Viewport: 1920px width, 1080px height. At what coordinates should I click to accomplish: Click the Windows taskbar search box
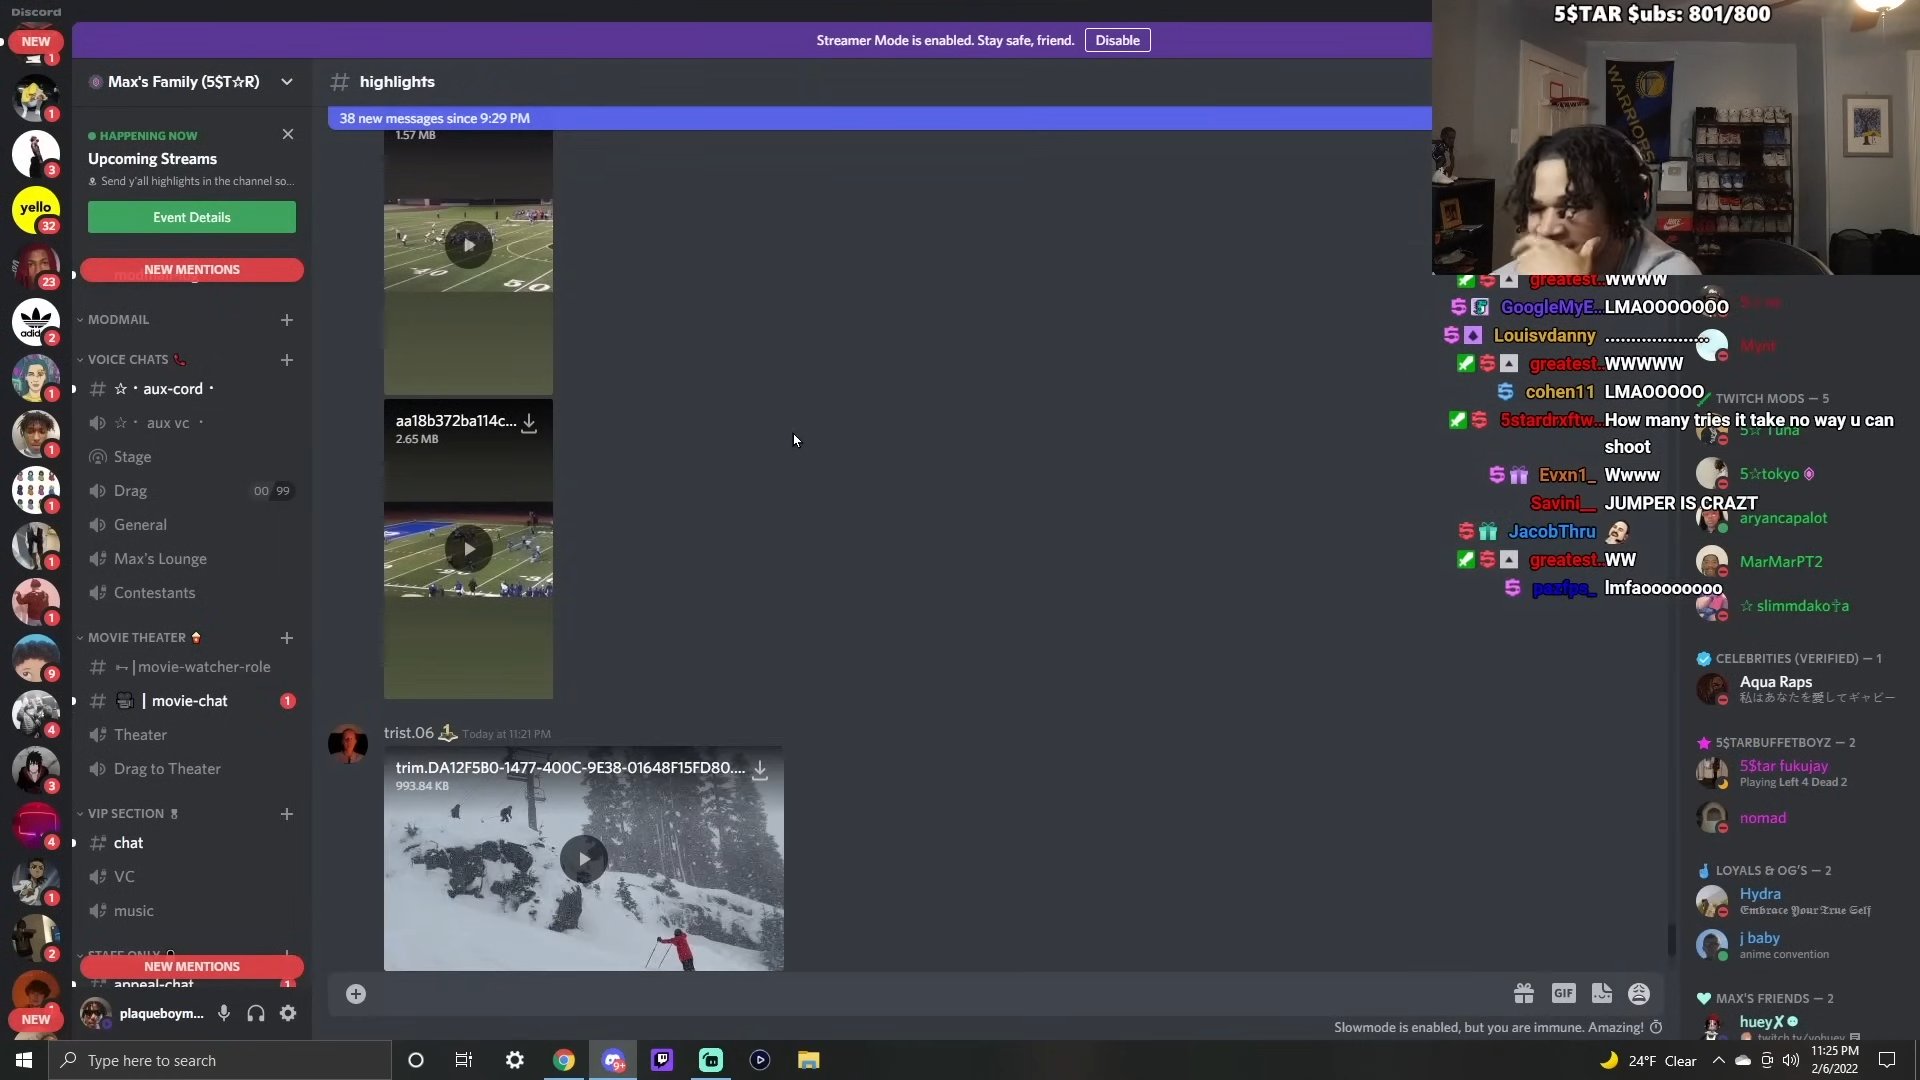220,1060
